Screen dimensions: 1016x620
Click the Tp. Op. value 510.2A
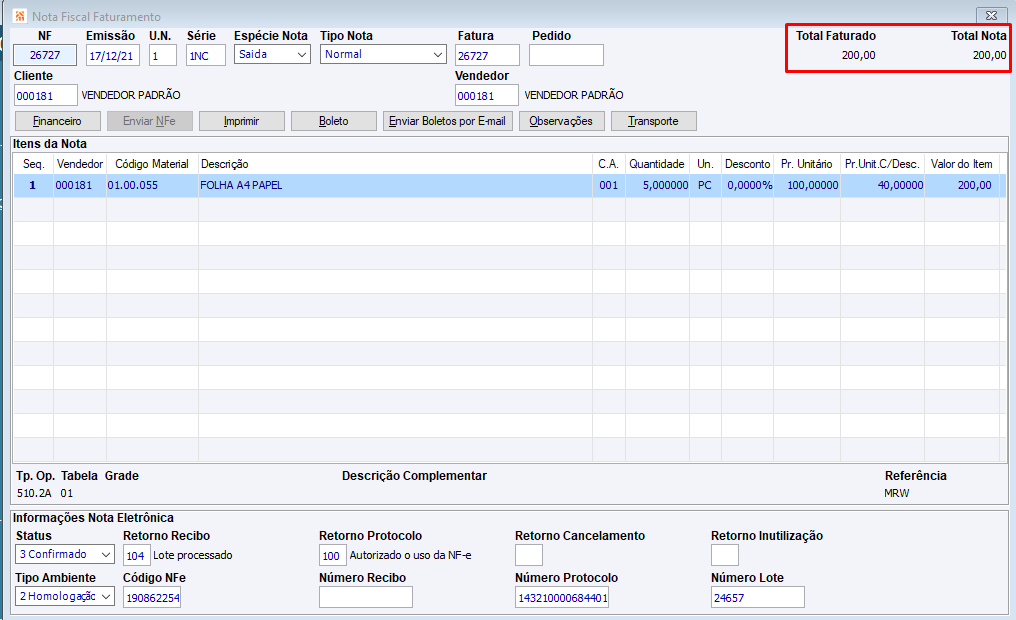[x=34, y=493]
